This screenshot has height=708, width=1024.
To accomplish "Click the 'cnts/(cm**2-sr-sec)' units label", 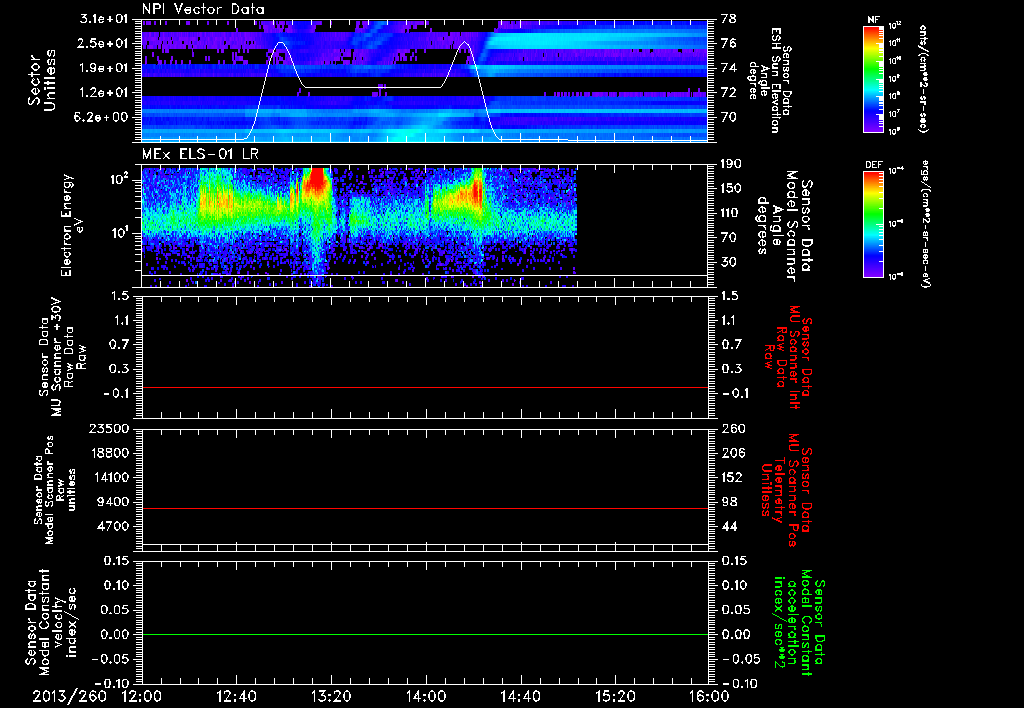I will (923, 79).
